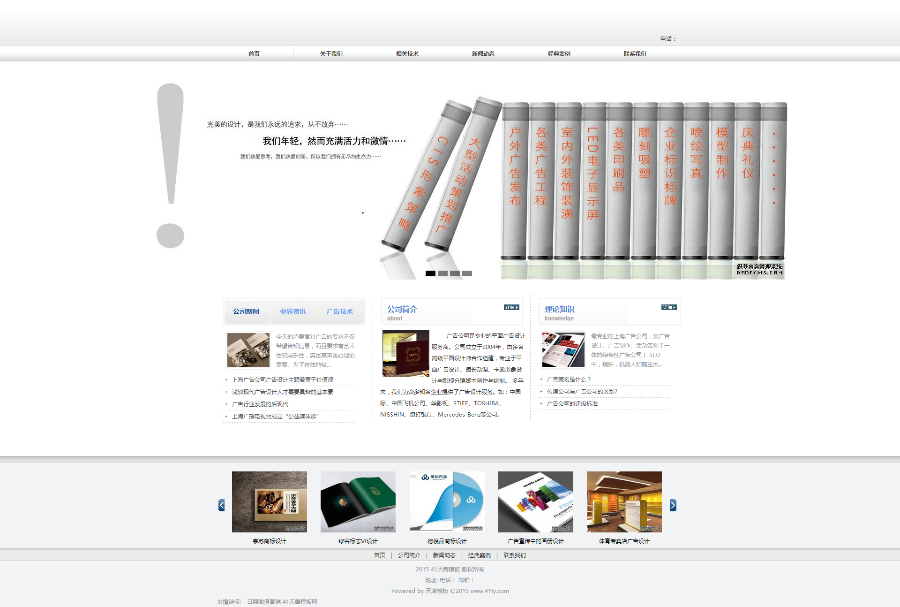Viewport: 900px width, 607px height.
Task: Open 经典案例 in the top navigation
Action: [x=559, y=53]
